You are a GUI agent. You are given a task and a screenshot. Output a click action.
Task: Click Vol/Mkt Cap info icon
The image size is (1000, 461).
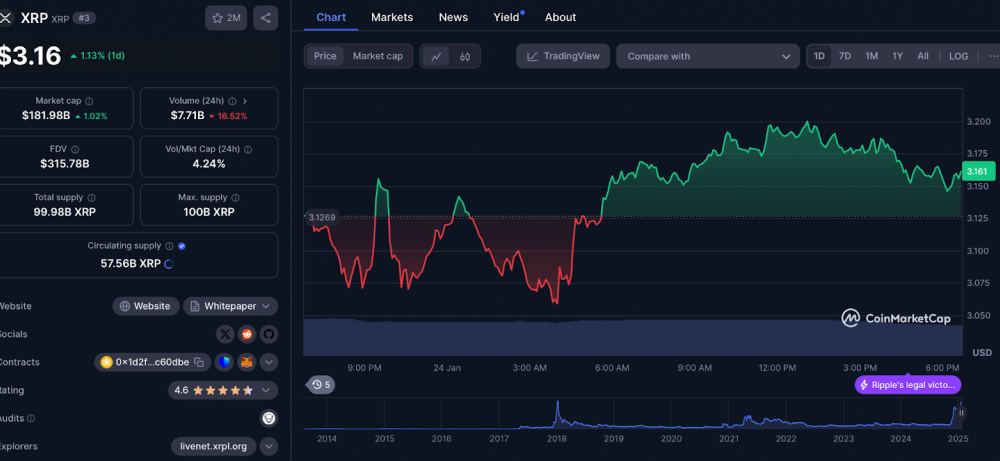click(248, 149)
